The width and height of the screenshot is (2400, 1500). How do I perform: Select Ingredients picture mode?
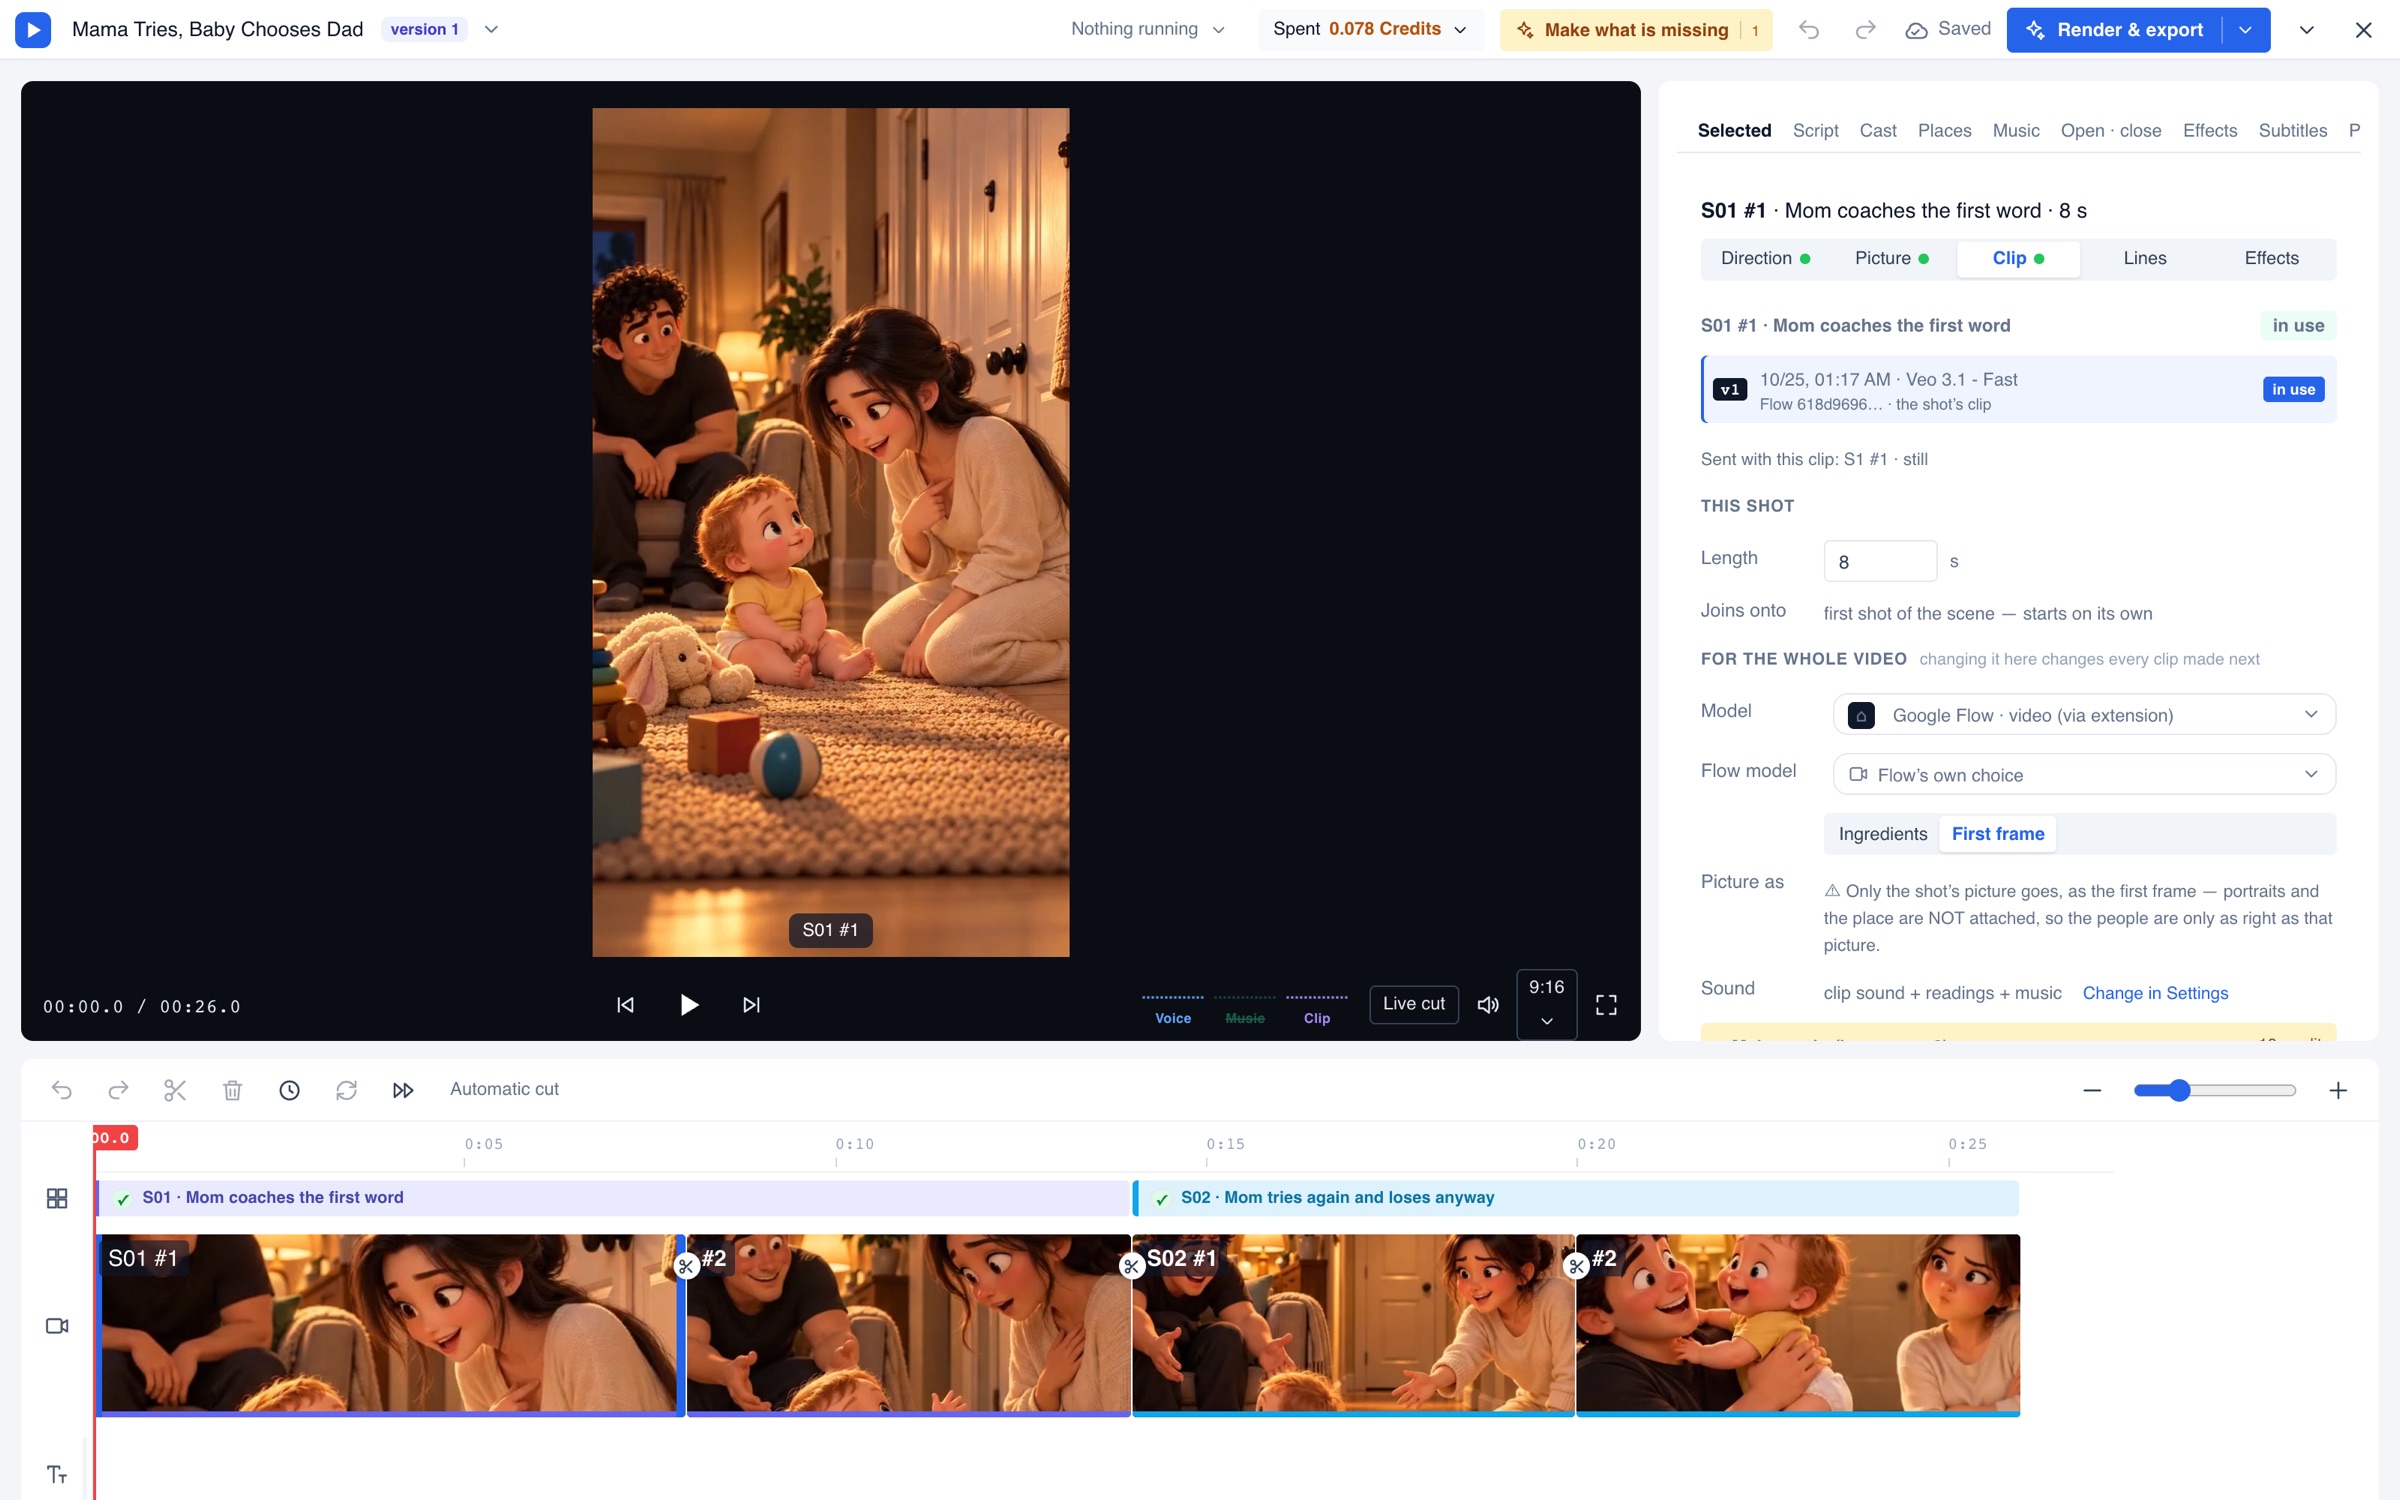point(1882,834)
